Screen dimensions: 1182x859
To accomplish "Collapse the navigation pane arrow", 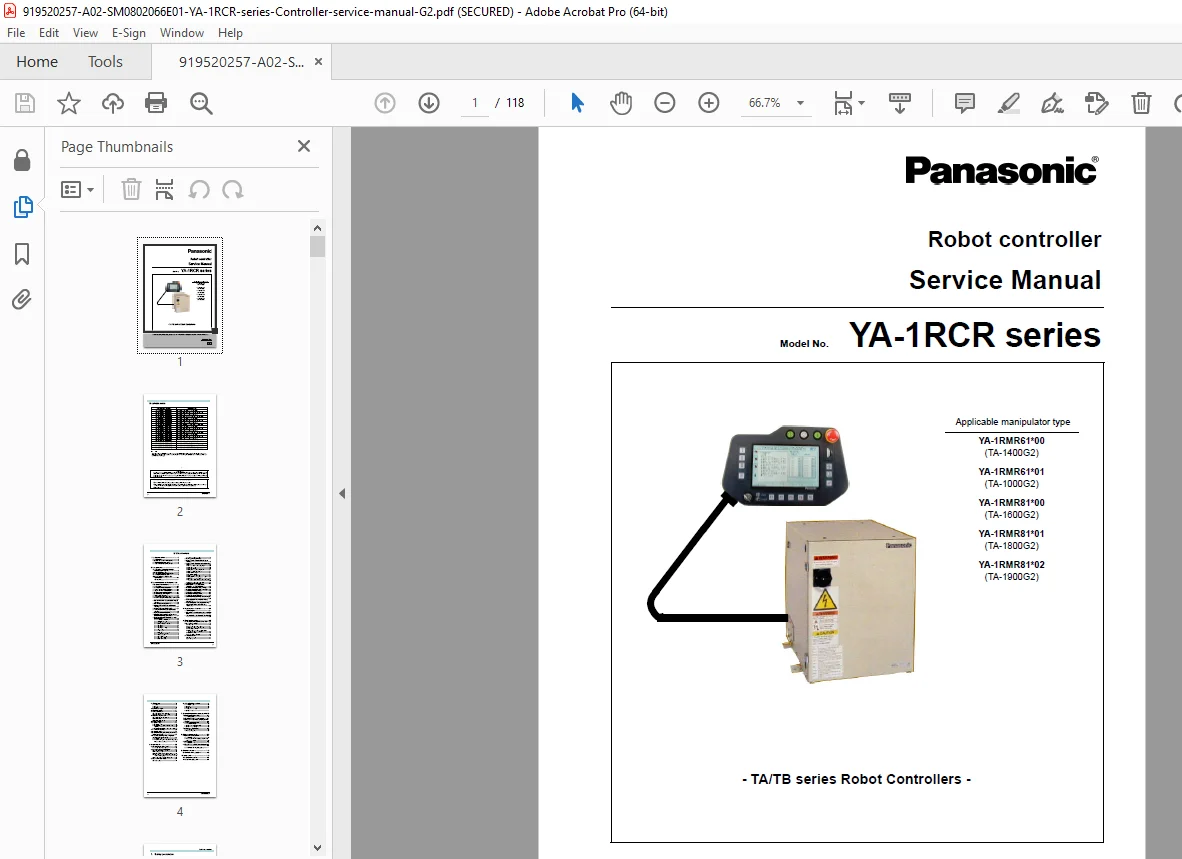I will pyautogui.click(x=342, y=494).
